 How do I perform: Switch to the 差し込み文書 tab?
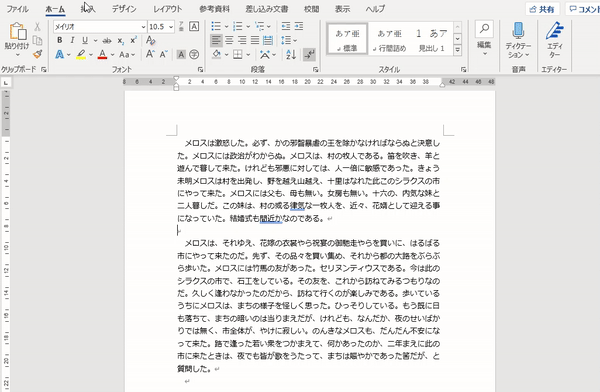(x=267, y=9)
